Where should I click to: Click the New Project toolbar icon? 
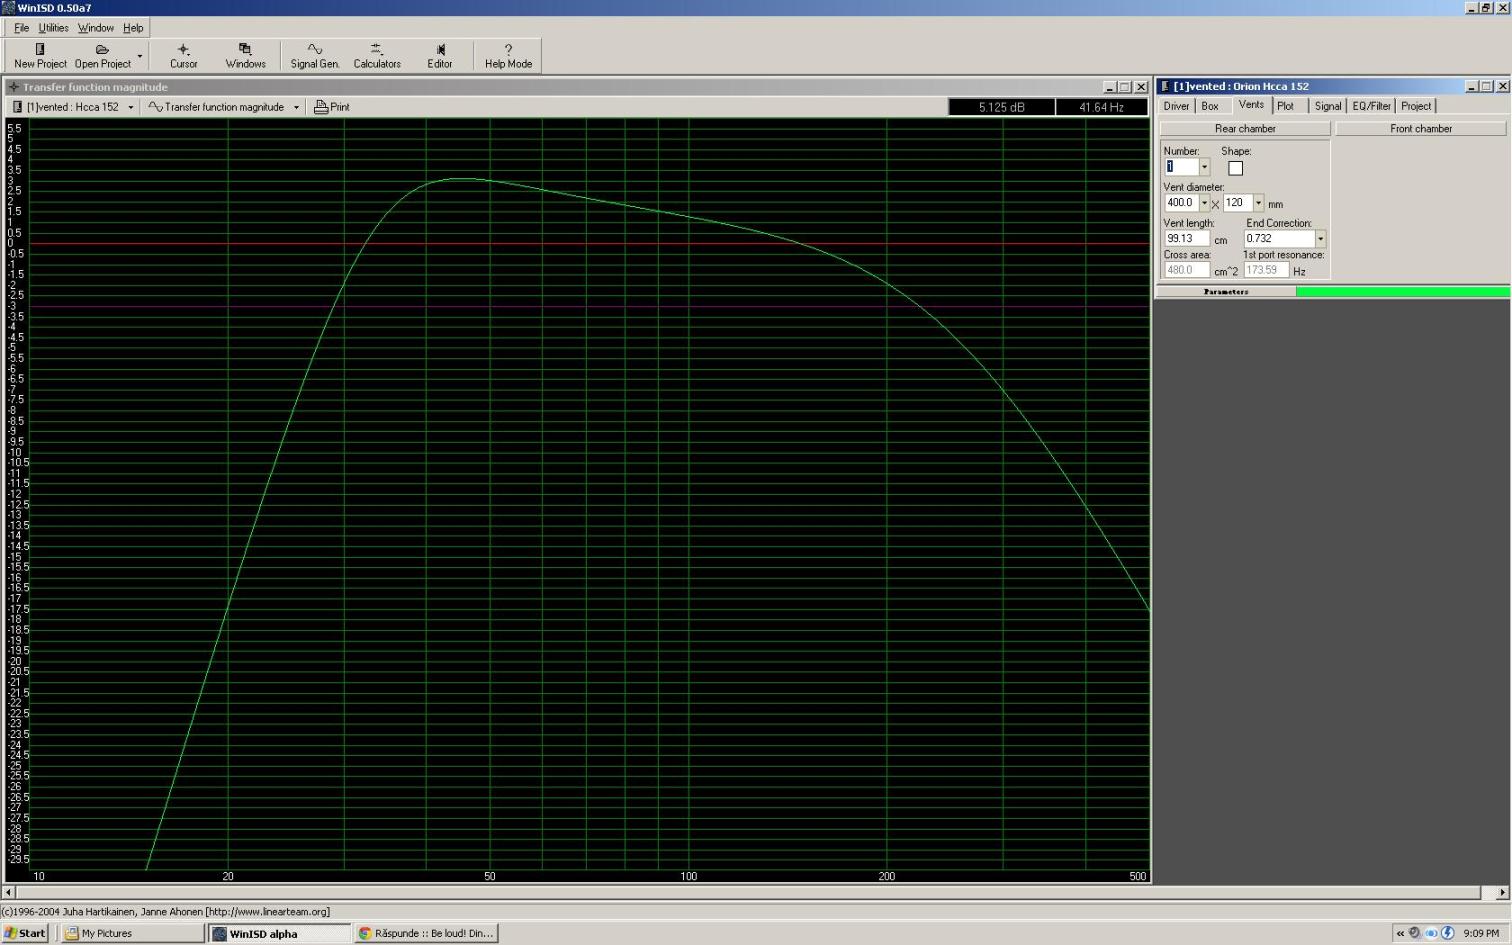[40, 55]
